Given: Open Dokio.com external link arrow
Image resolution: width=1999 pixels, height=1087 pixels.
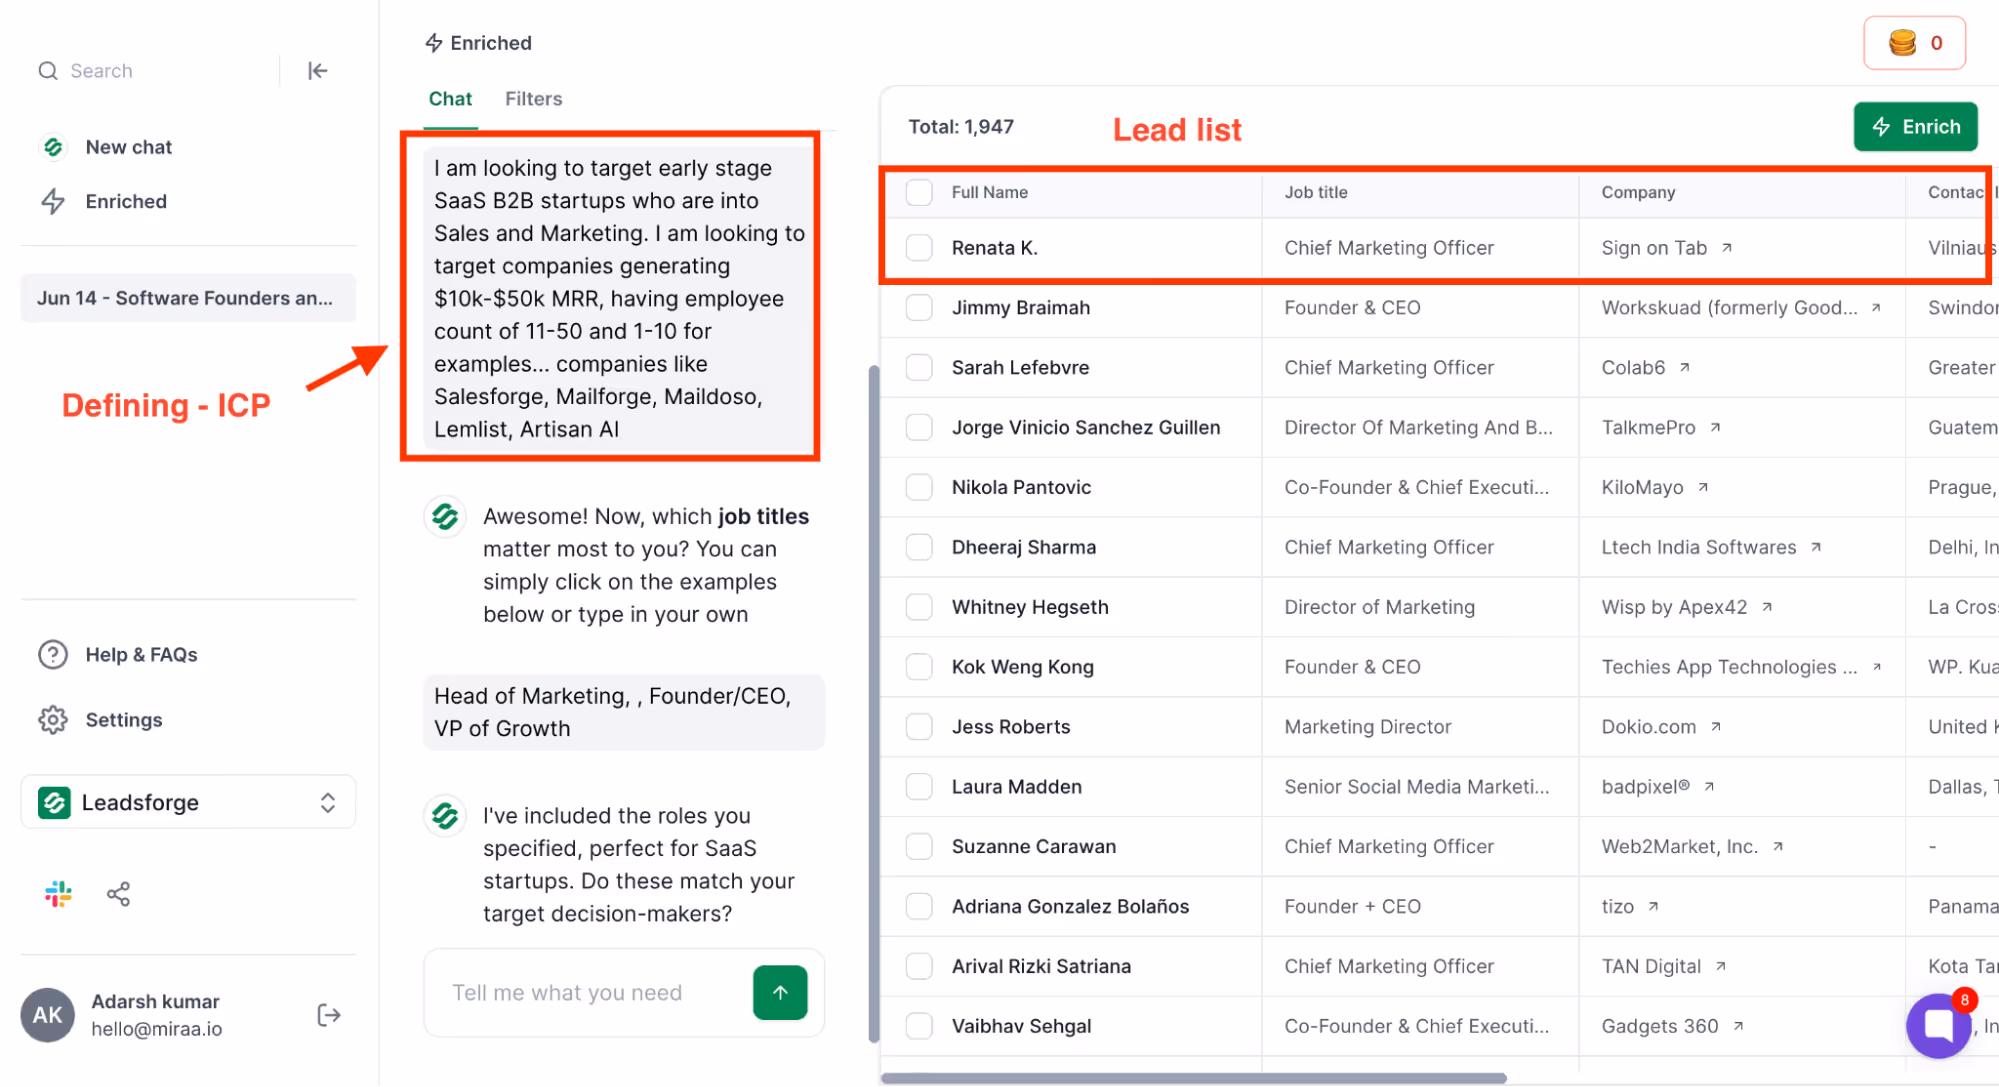Looking at the screenshot, I should 1716,727.
